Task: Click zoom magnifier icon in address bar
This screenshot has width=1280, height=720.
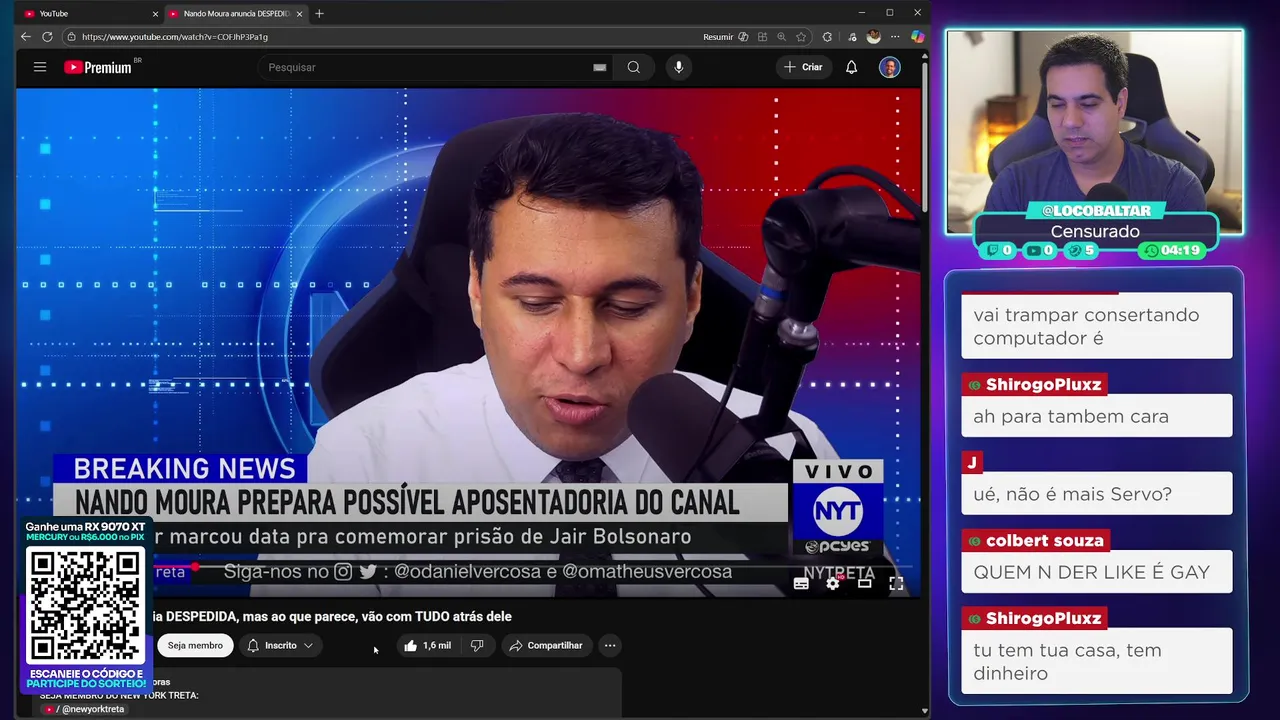Action: point(781,37)
